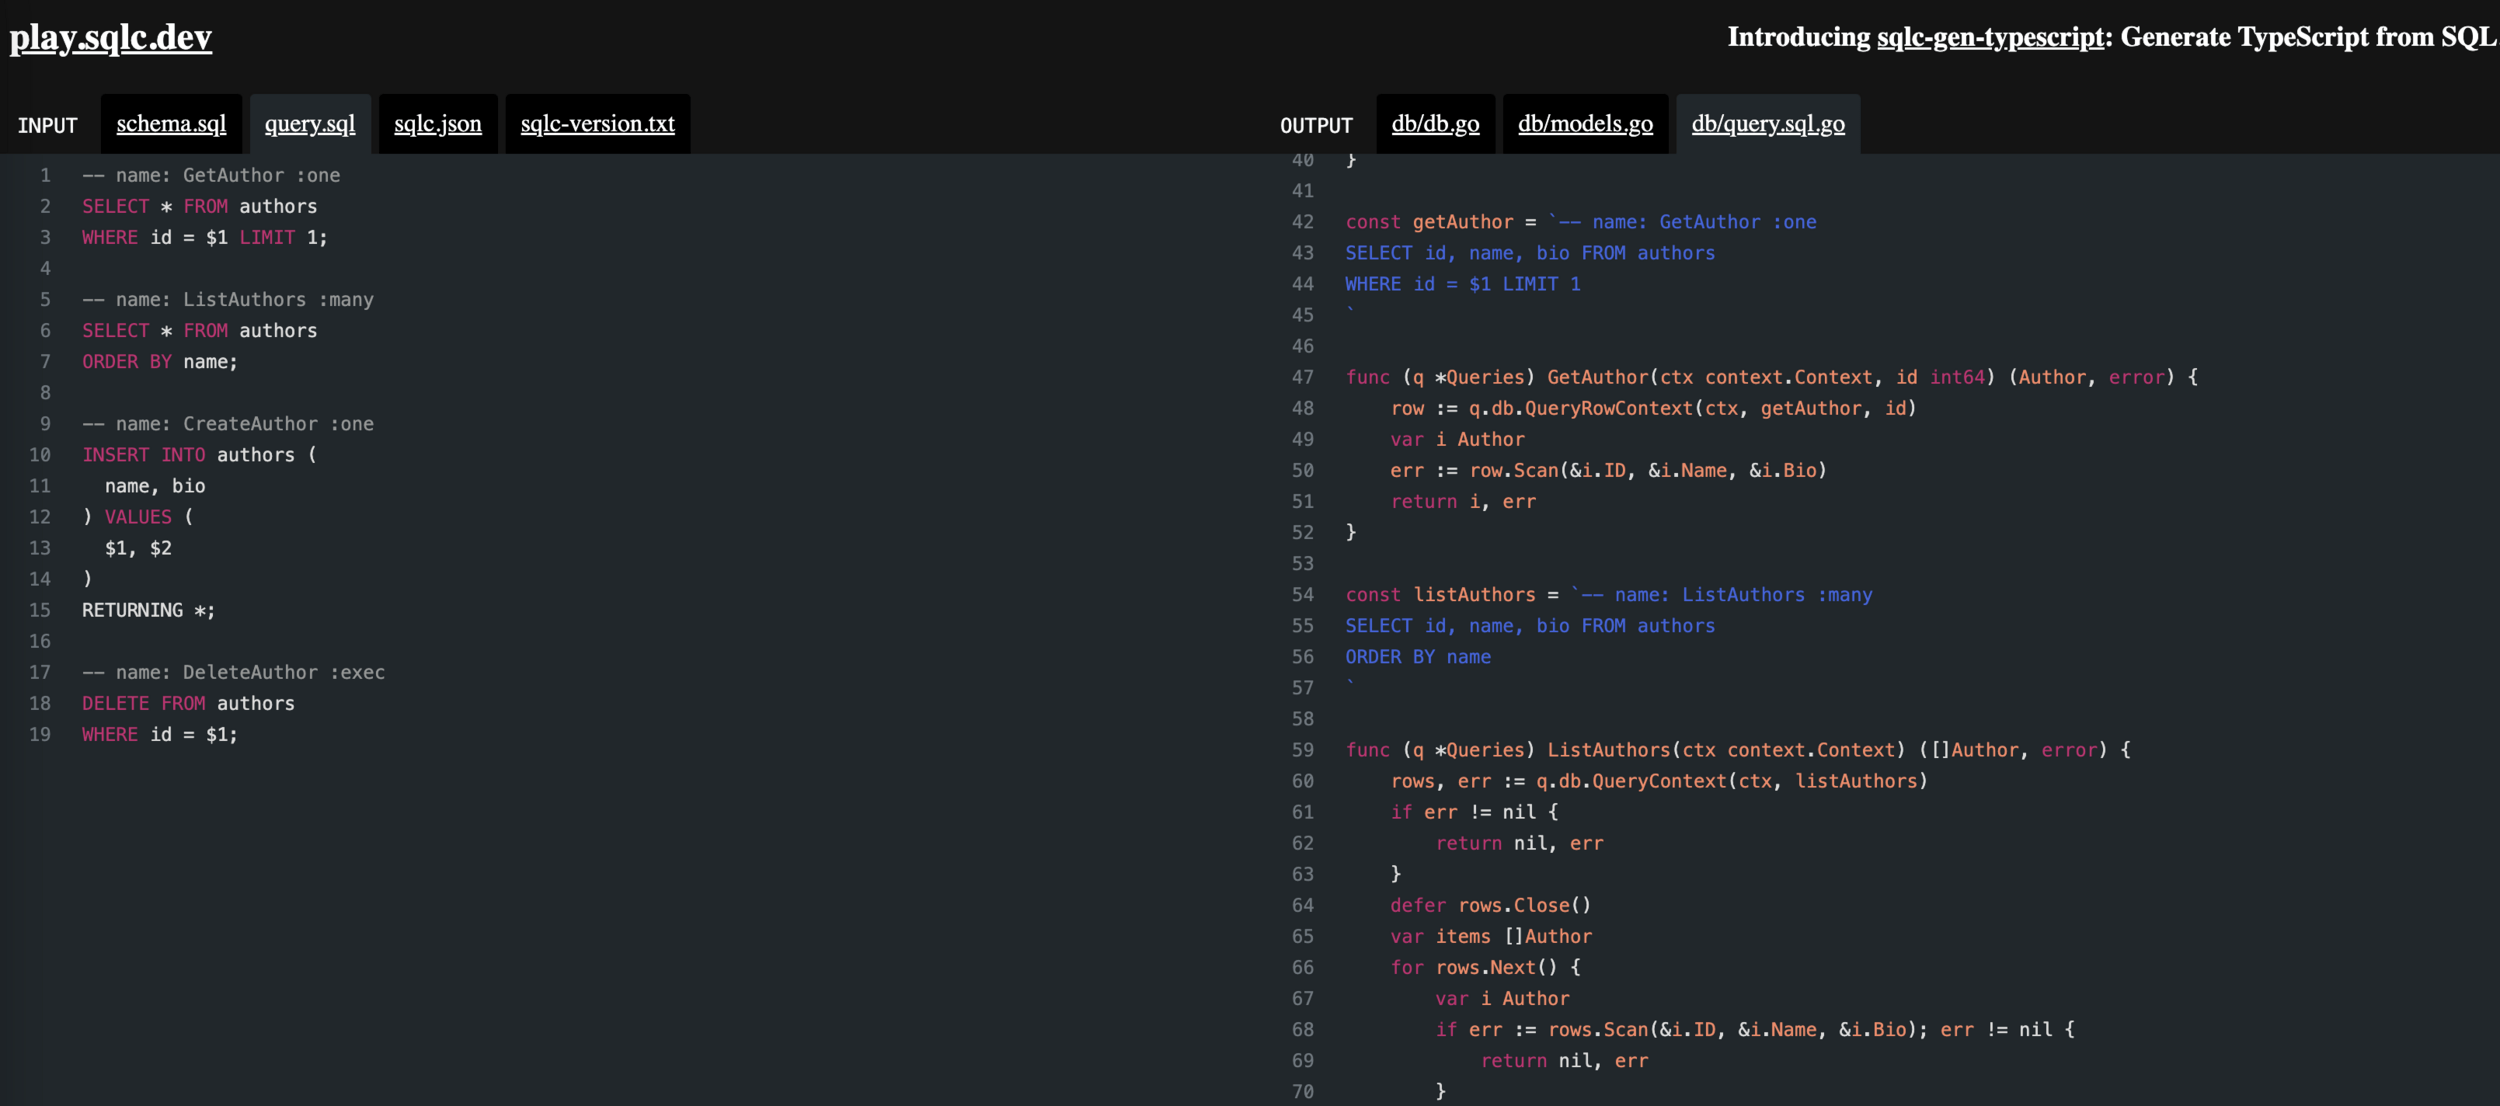Click the empty editor area below line 19
Viewport: 2500px width, 1106px height.
(600, 900)
